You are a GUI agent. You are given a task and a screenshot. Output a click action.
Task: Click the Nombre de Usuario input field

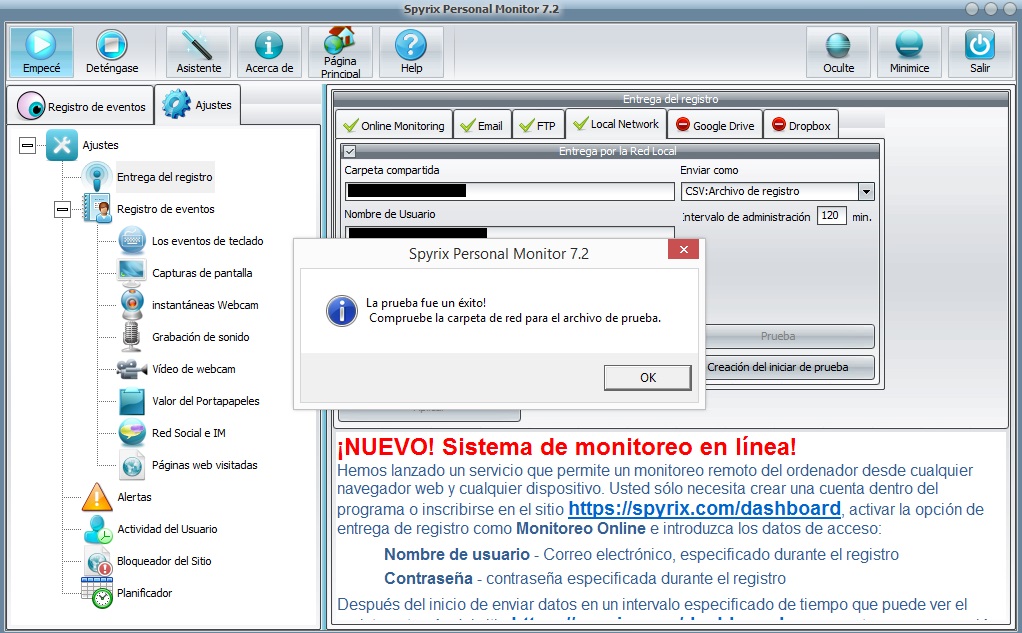tap(509, 233)
